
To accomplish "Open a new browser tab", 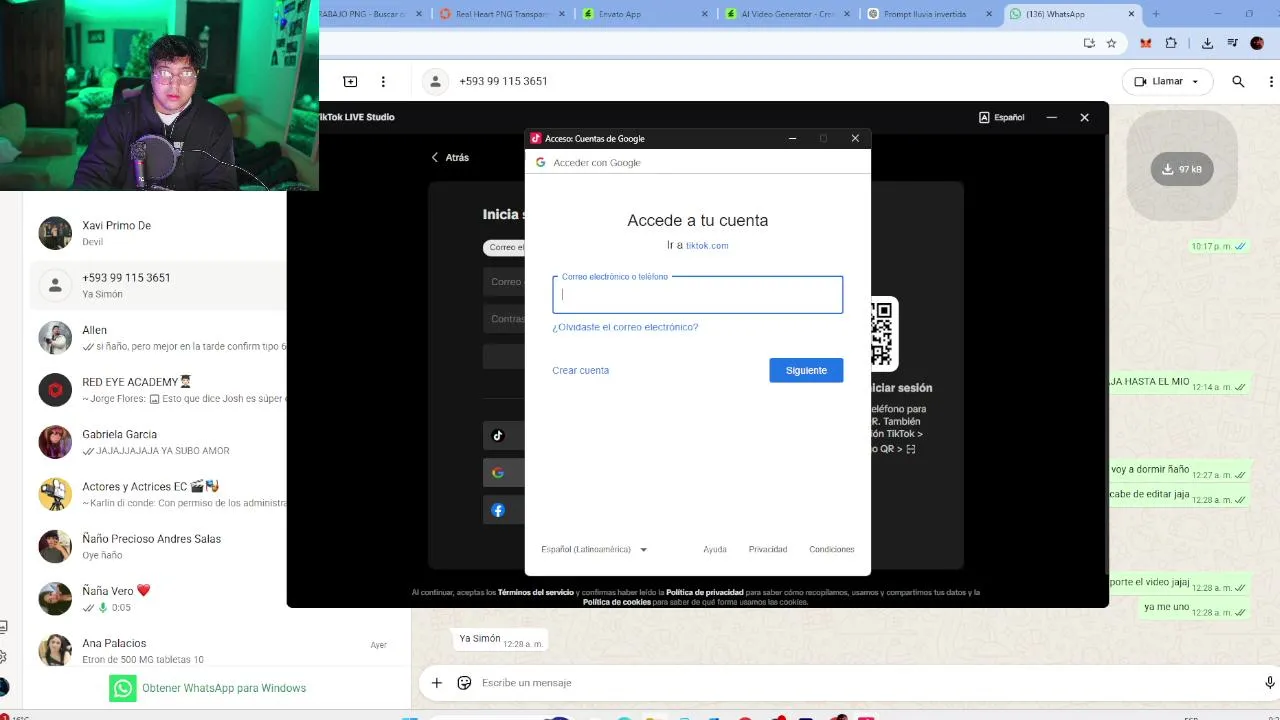I will (1156, 14).
